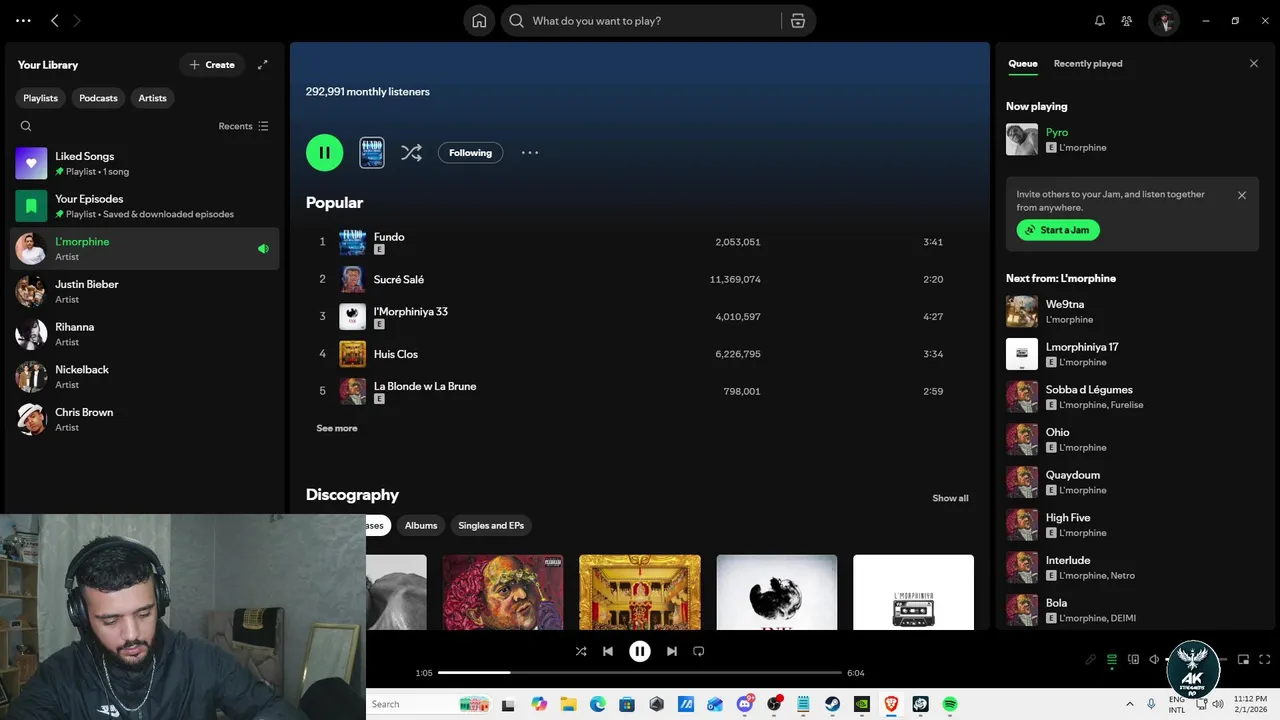Pause playback in the player bar
Screen dimensions: 1280x720
[x=640, y=651]
